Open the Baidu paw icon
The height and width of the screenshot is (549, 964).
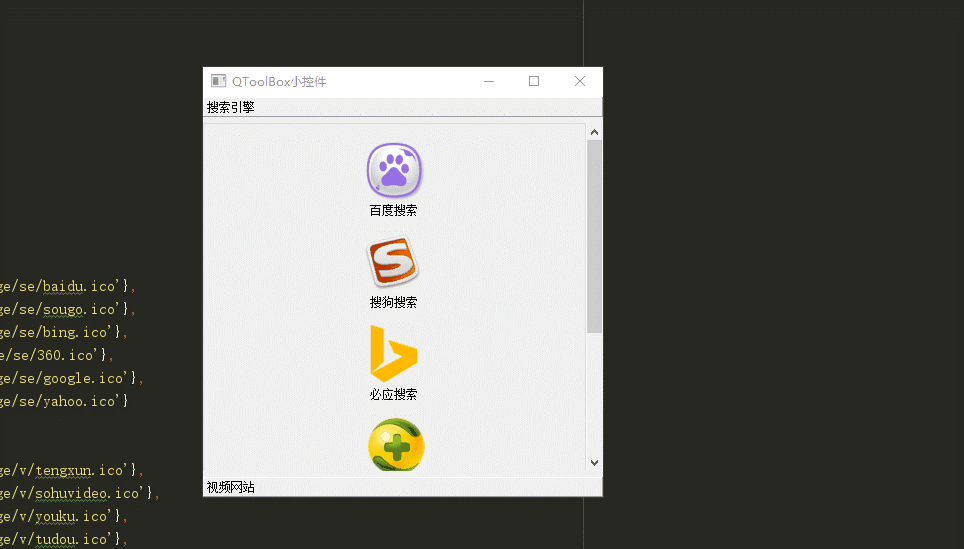(394, 170)
